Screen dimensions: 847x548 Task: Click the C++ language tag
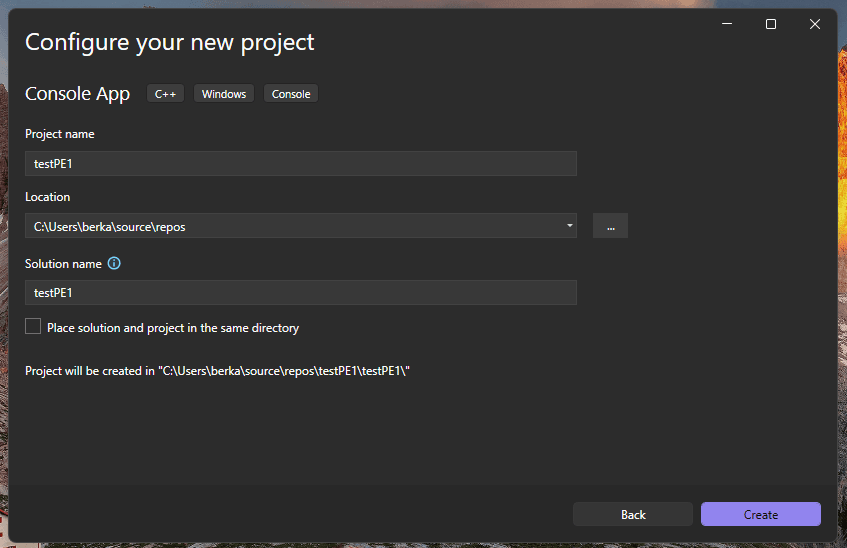point(166,94)
